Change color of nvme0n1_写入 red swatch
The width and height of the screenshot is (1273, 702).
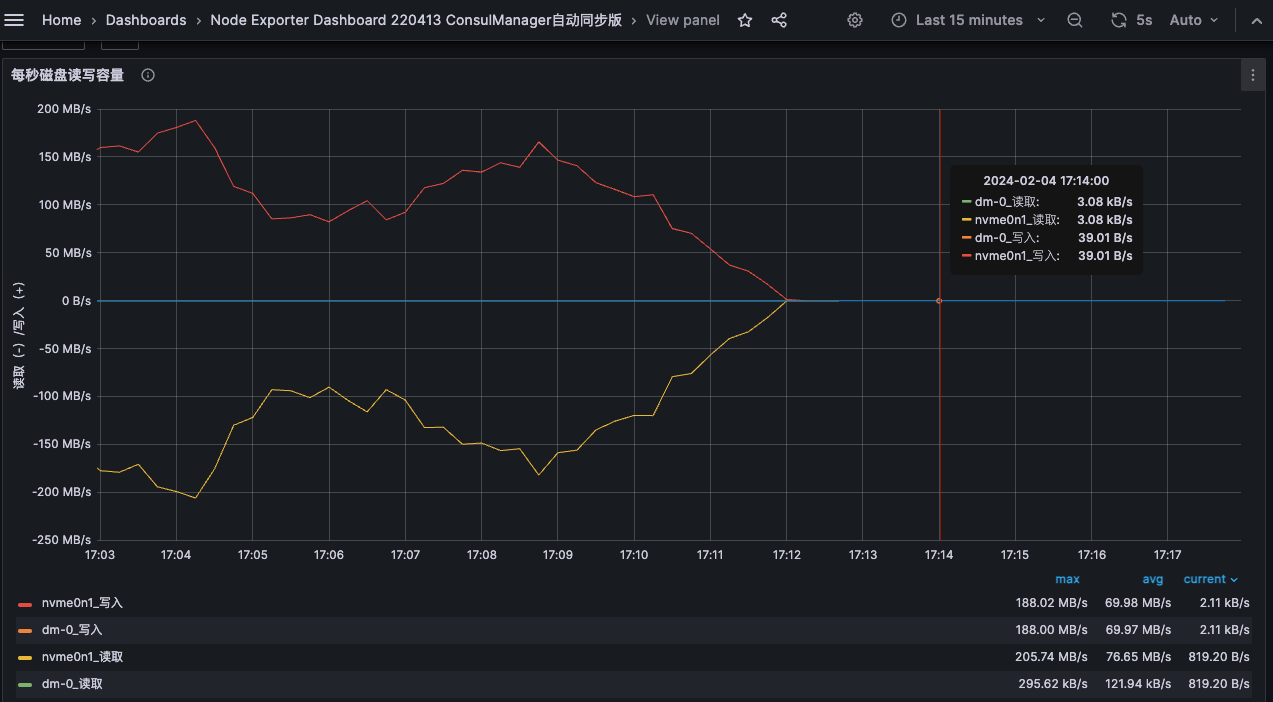pyautogui.click(x=25, y=604)
